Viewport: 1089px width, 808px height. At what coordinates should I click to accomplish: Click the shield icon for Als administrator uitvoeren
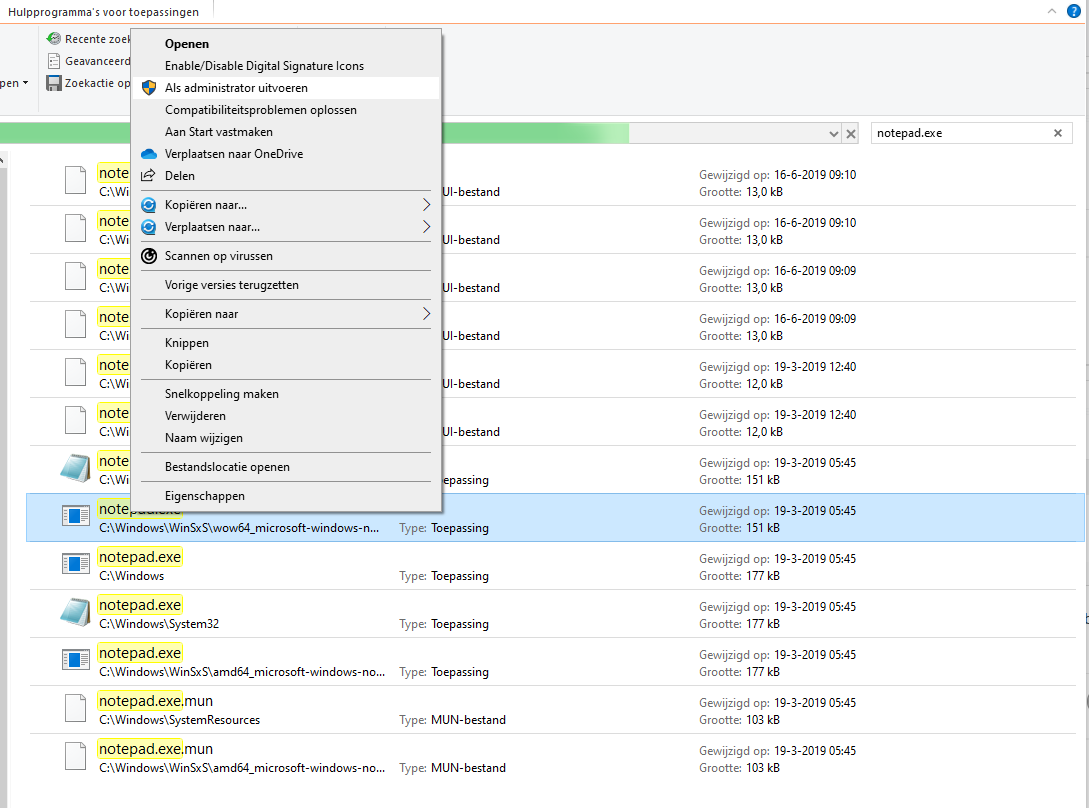[x=149, y=88]
